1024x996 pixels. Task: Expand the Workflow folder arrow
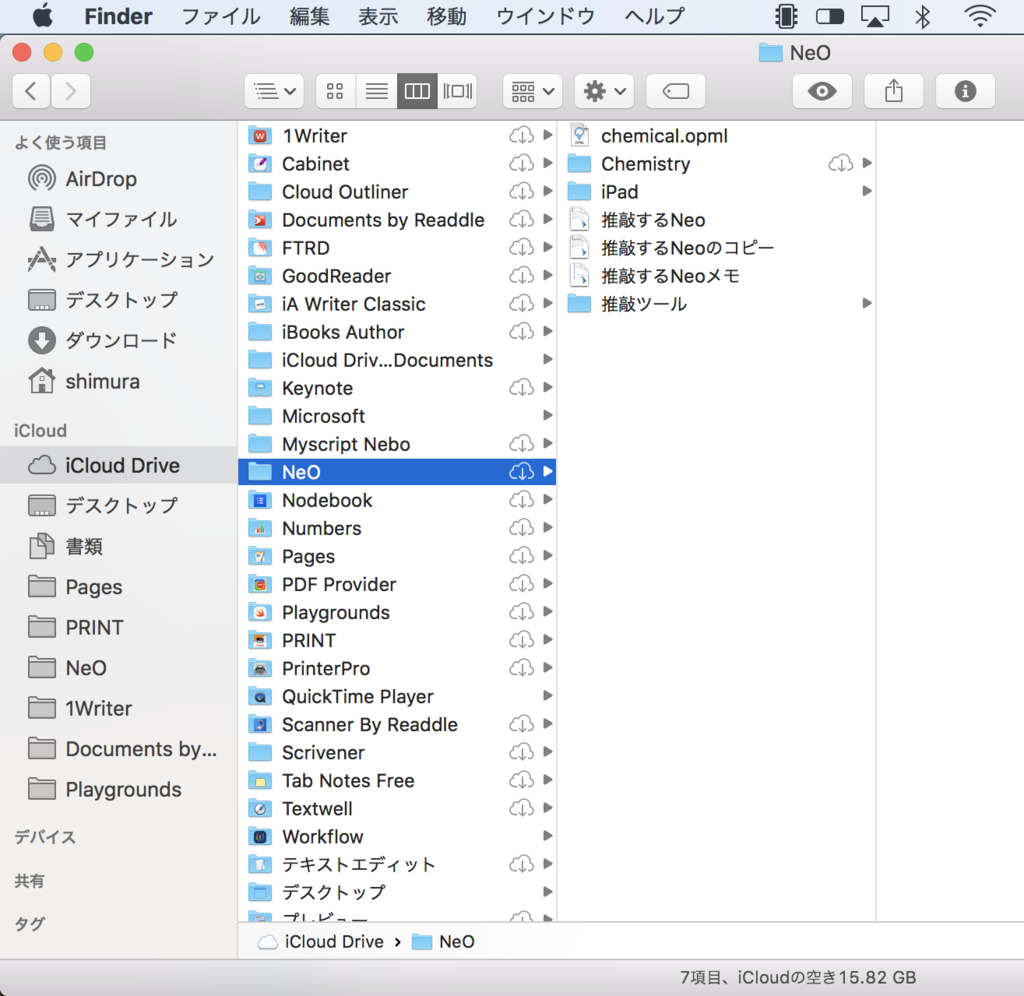tap(547, 836)
